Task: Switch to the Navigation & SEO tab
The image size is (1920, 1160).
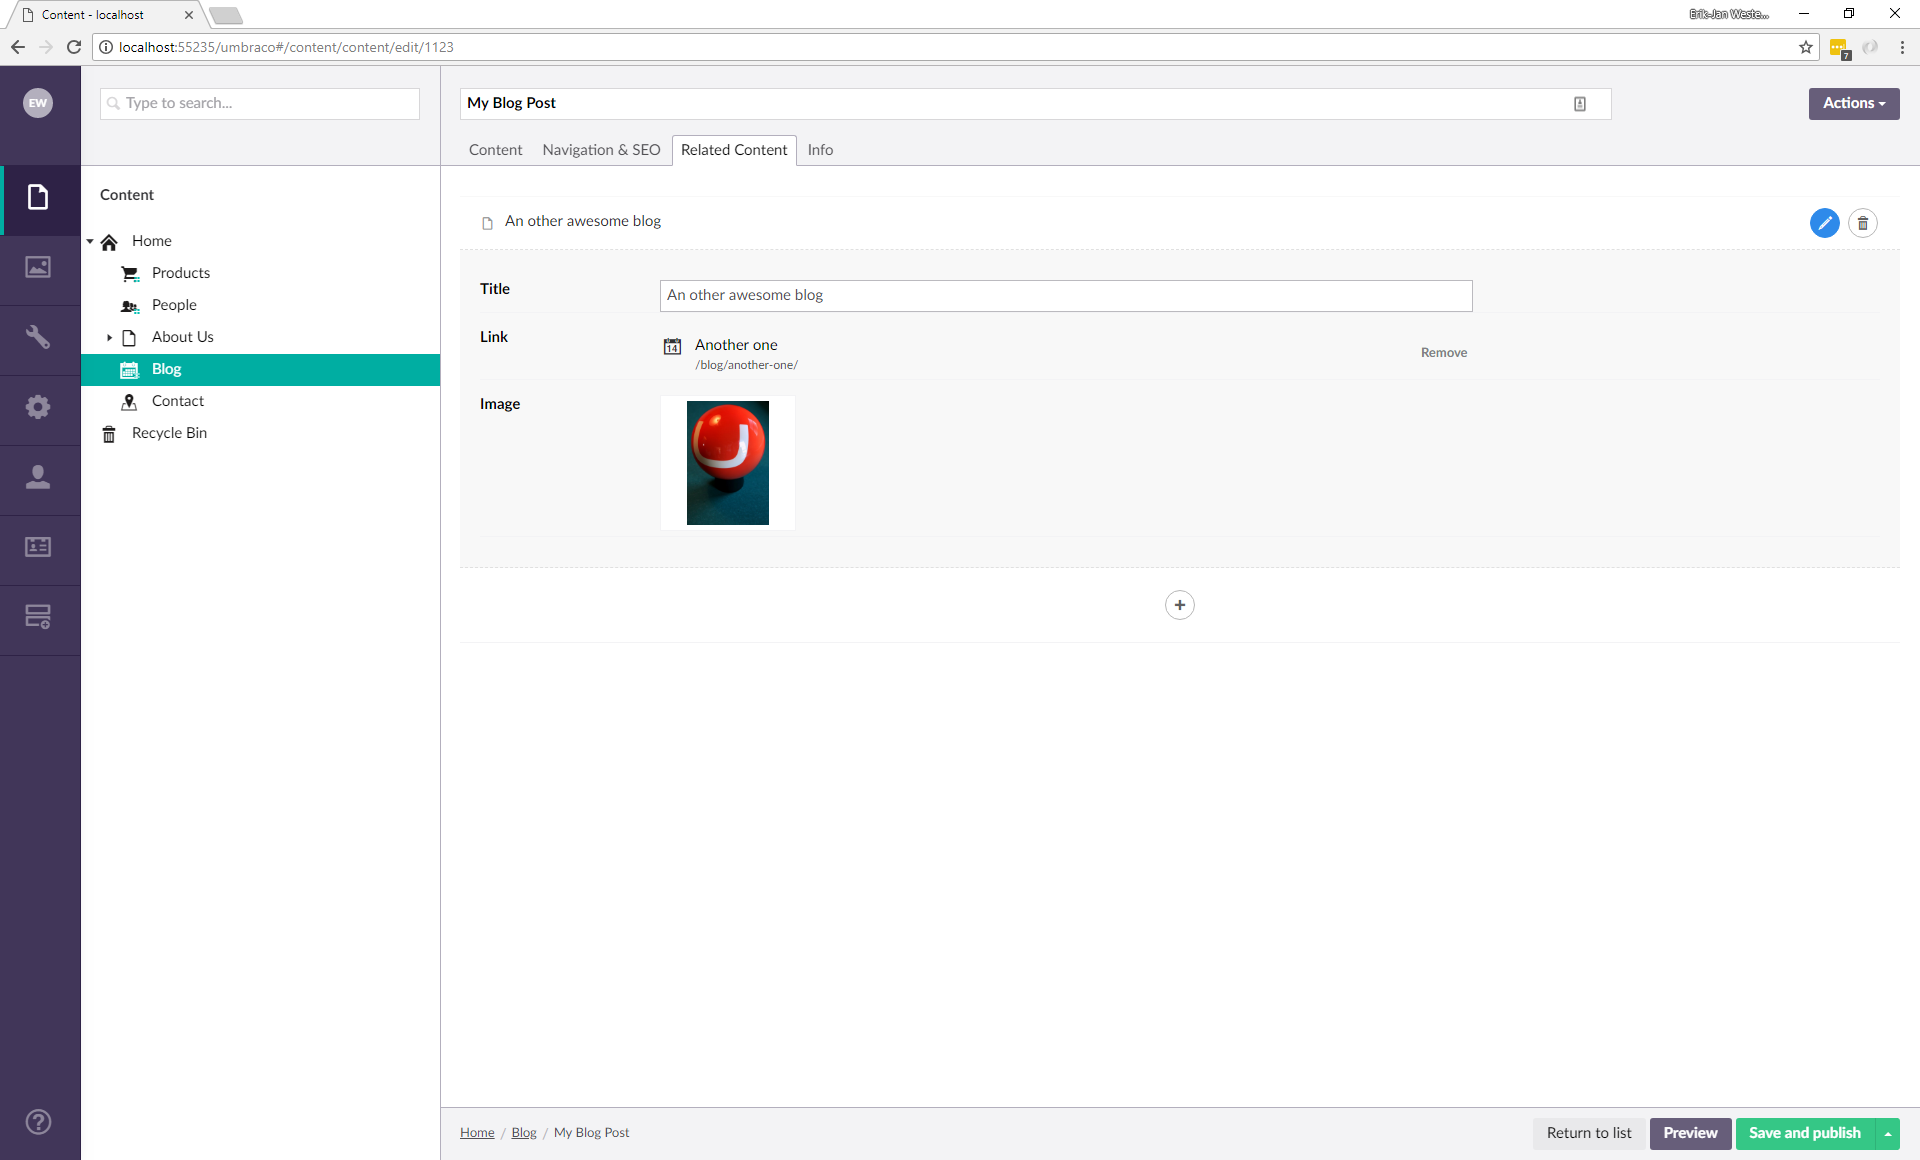Action: [601, 150]
